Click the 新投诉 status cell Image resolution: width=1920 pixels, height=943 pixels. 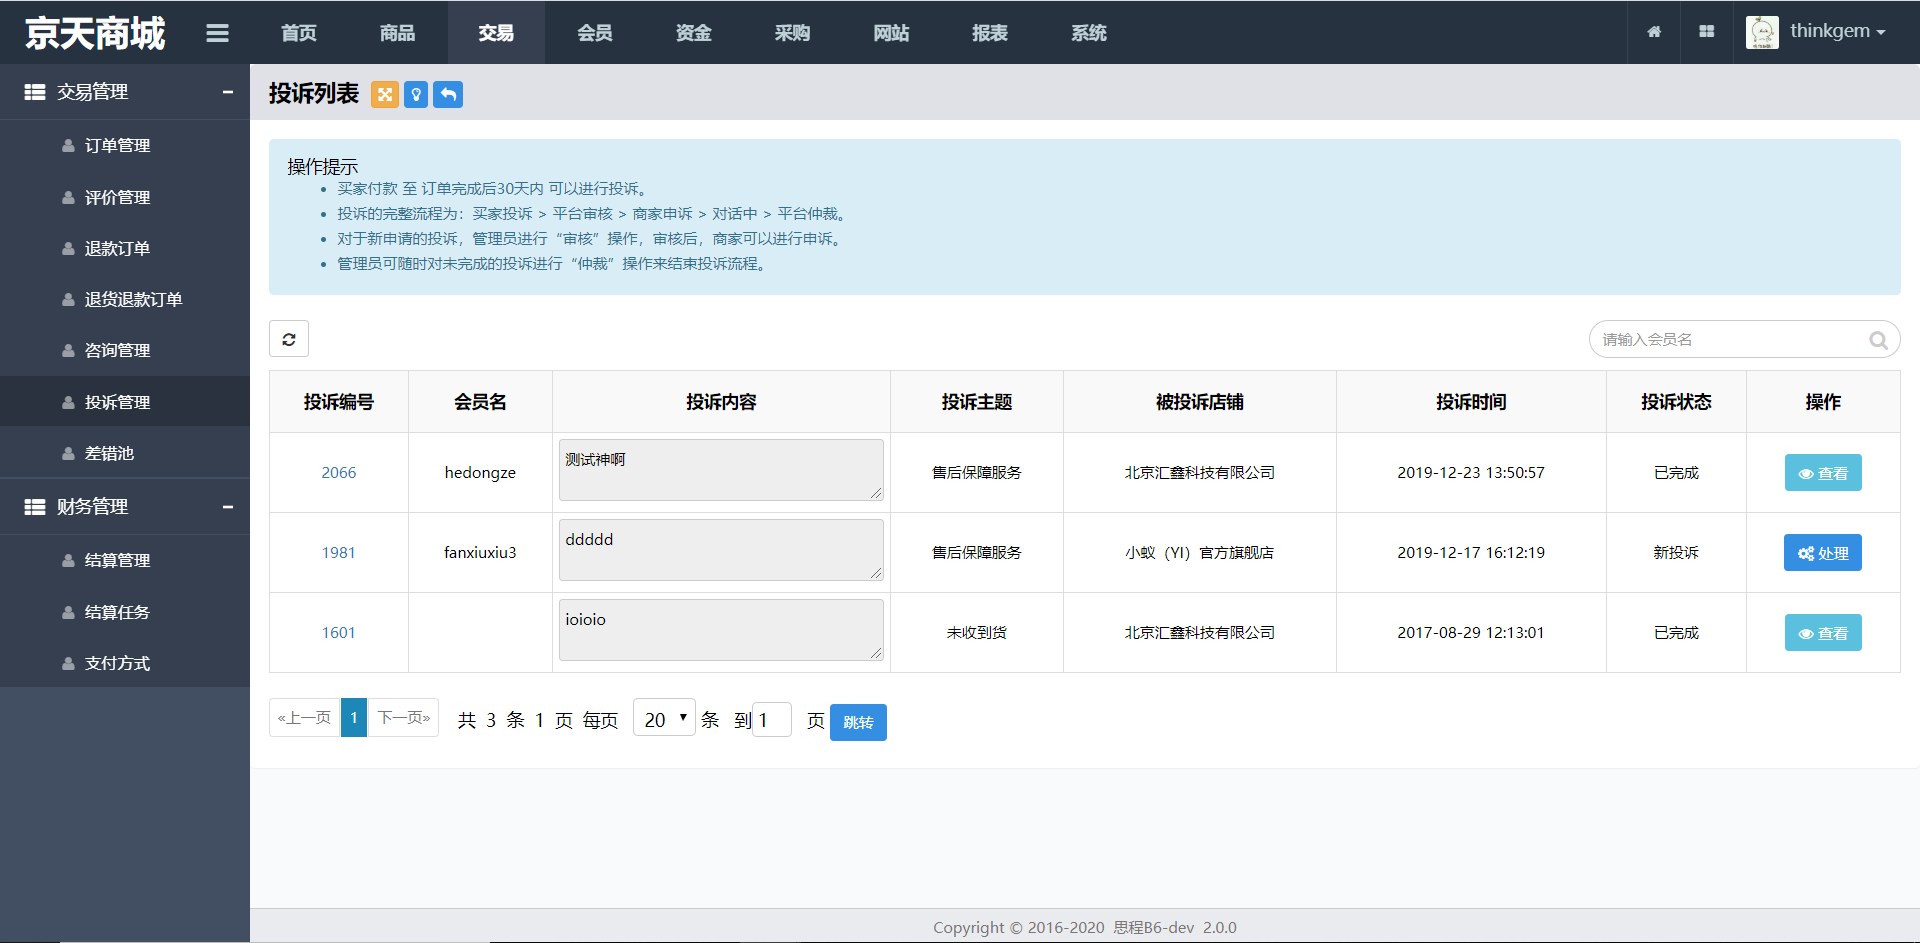1676,553
